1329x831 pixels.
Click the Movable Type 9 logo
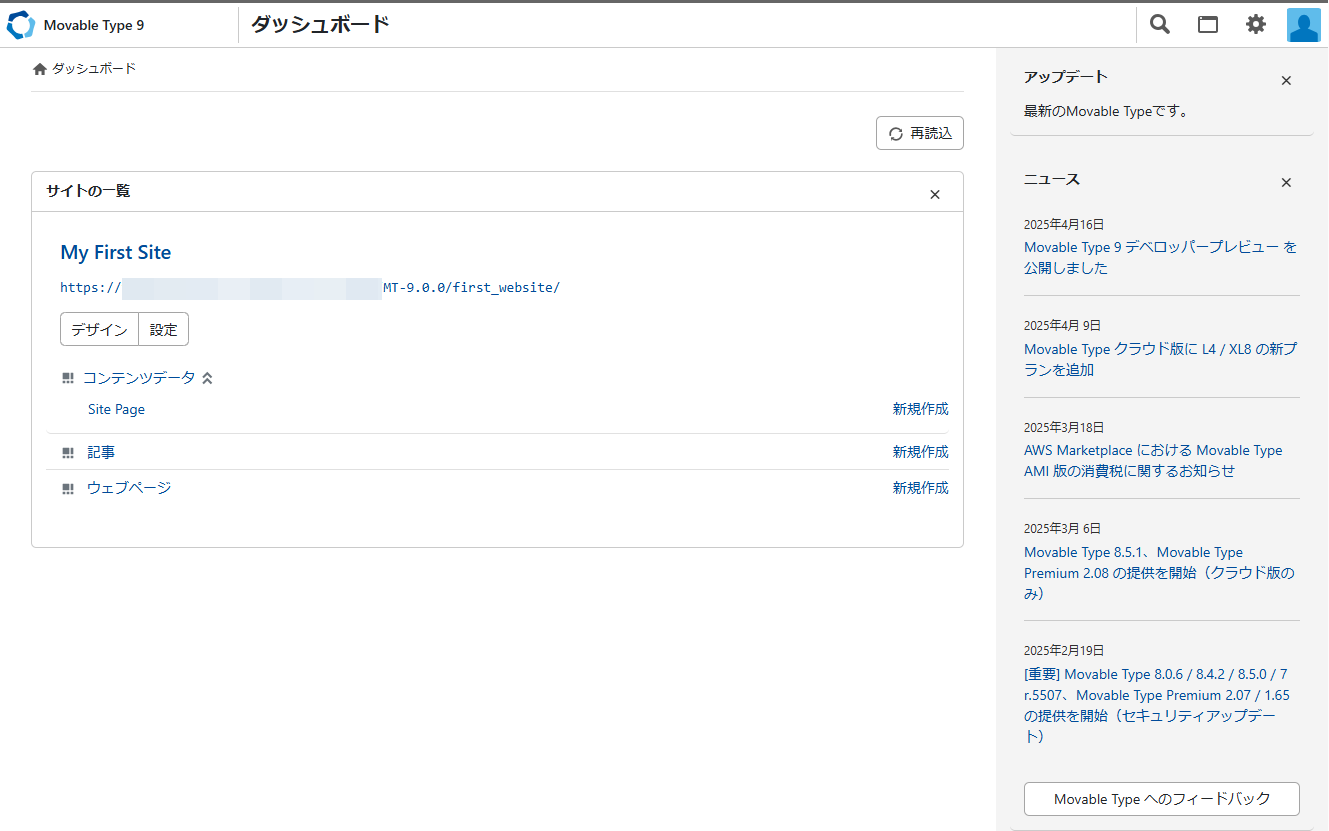tap(76, 25)
